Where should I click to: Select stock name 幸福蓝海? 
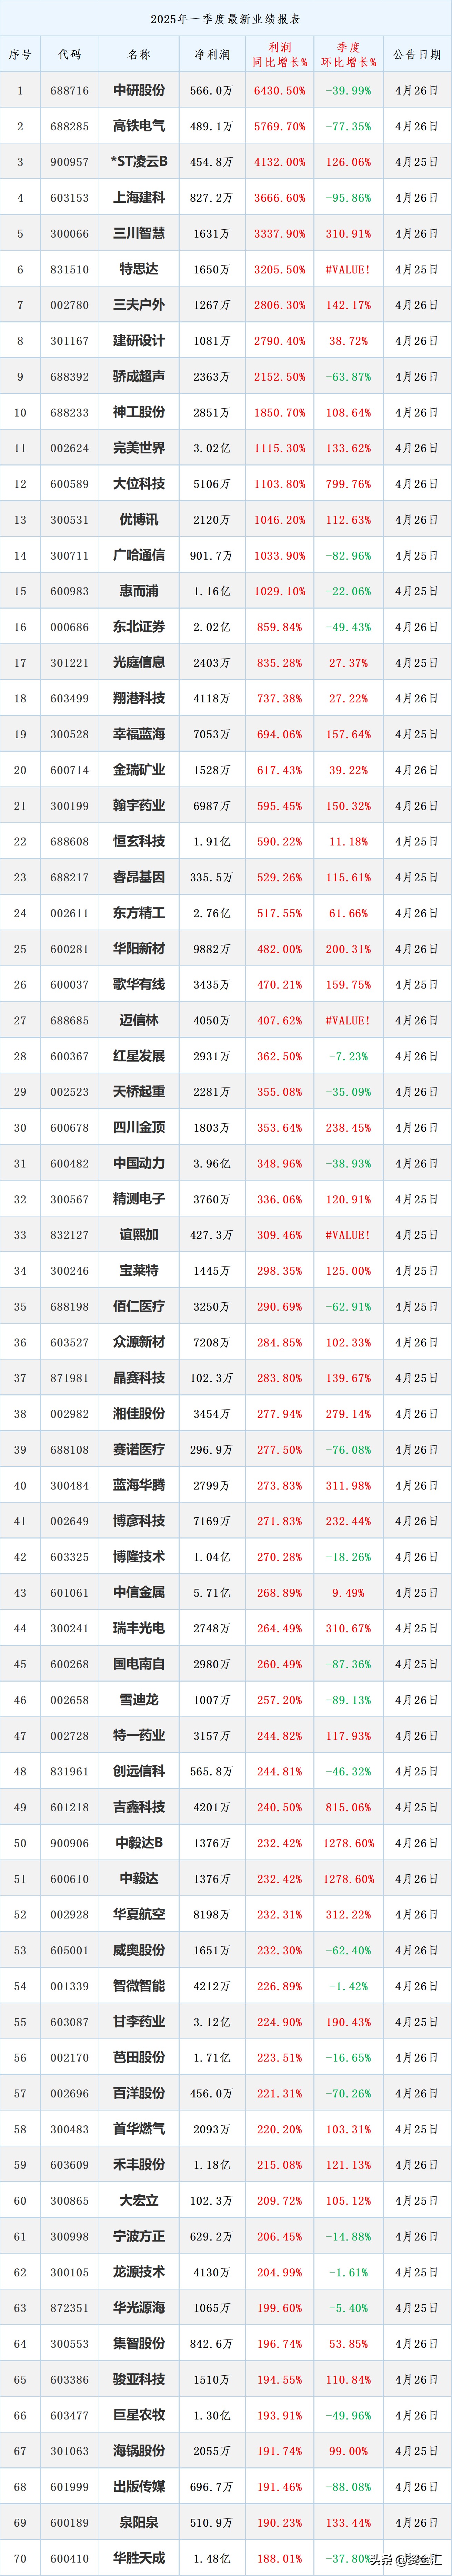[x=139, y=734]
